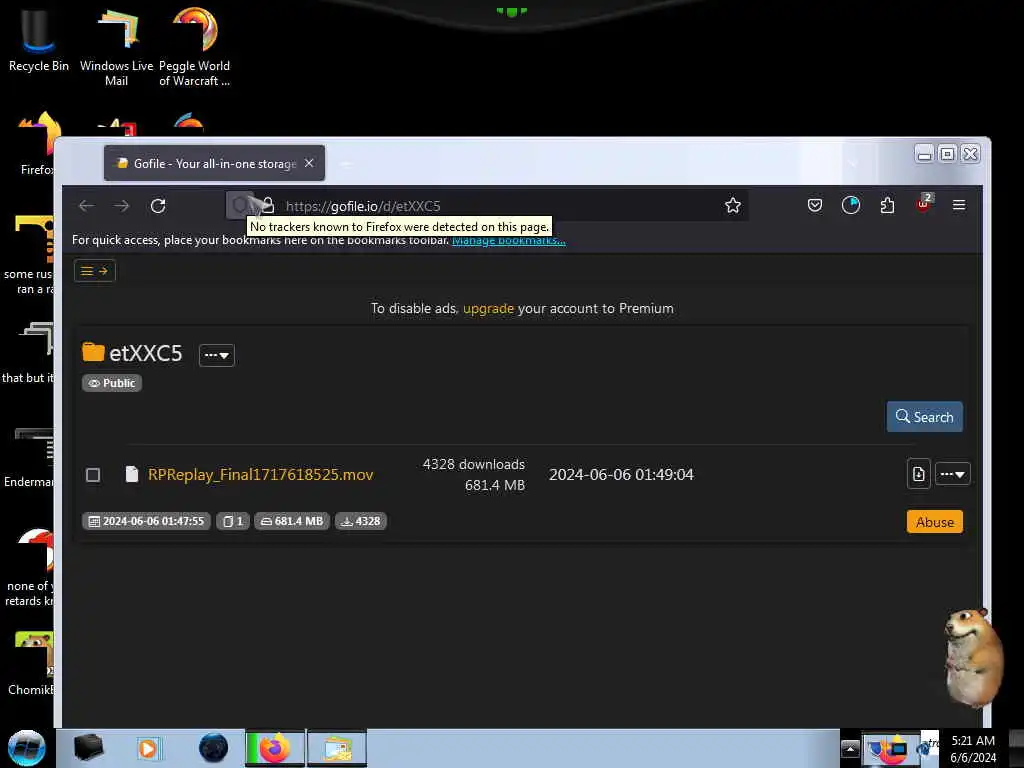Open the media player taskbar icon
This screenshot has width=1024, height=768.
[x=148, y=748]
